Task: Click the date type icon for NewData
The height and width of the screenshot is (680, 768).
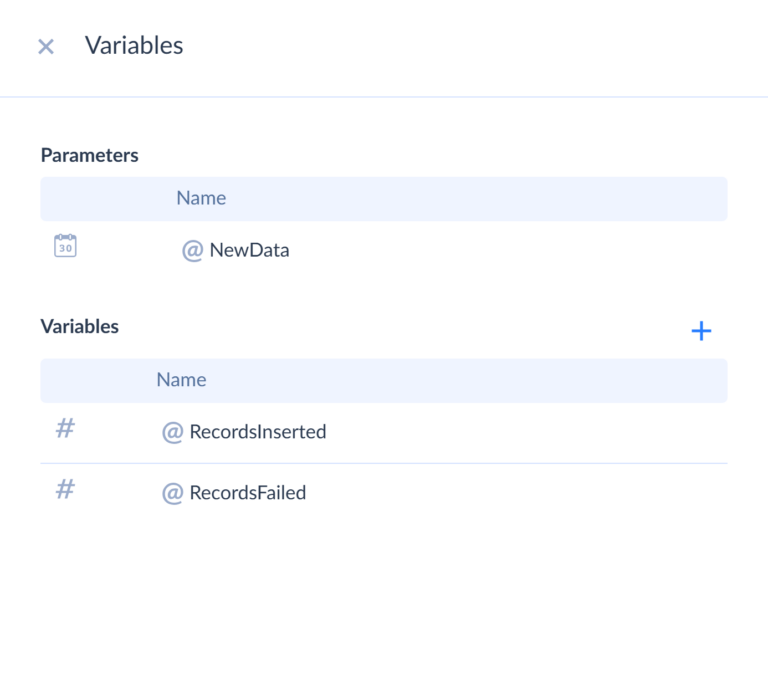Action: coord(65,246)
